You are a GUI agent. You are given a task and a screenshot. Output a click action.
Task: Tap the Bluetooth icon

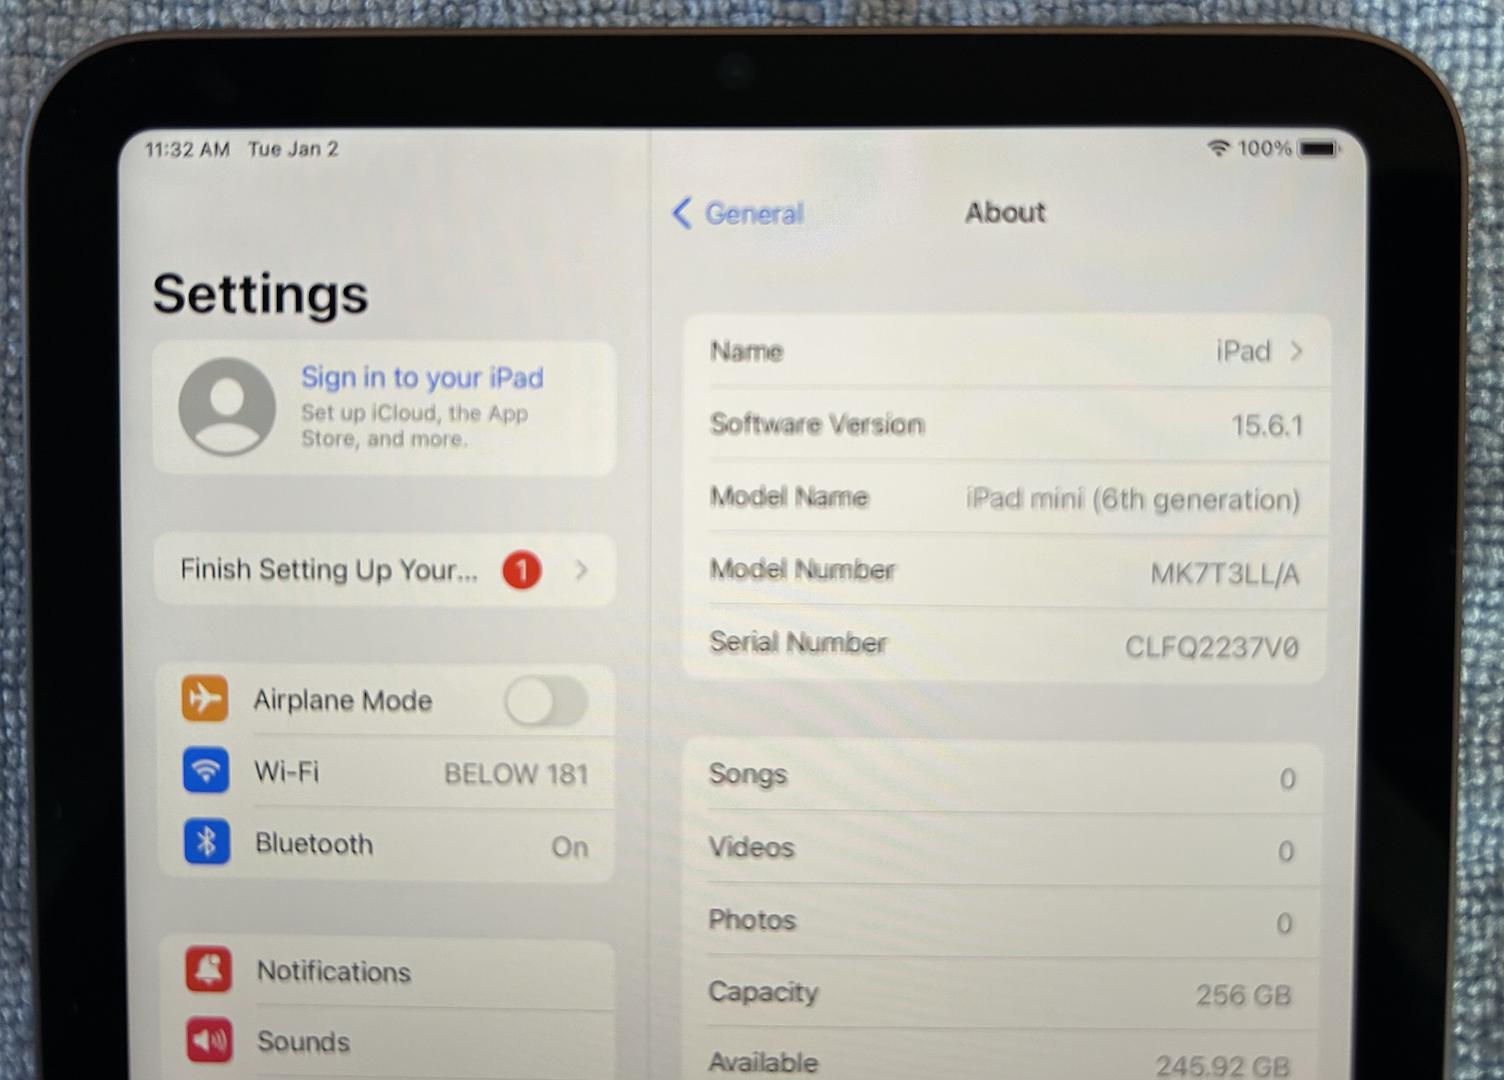coord(207,842)
